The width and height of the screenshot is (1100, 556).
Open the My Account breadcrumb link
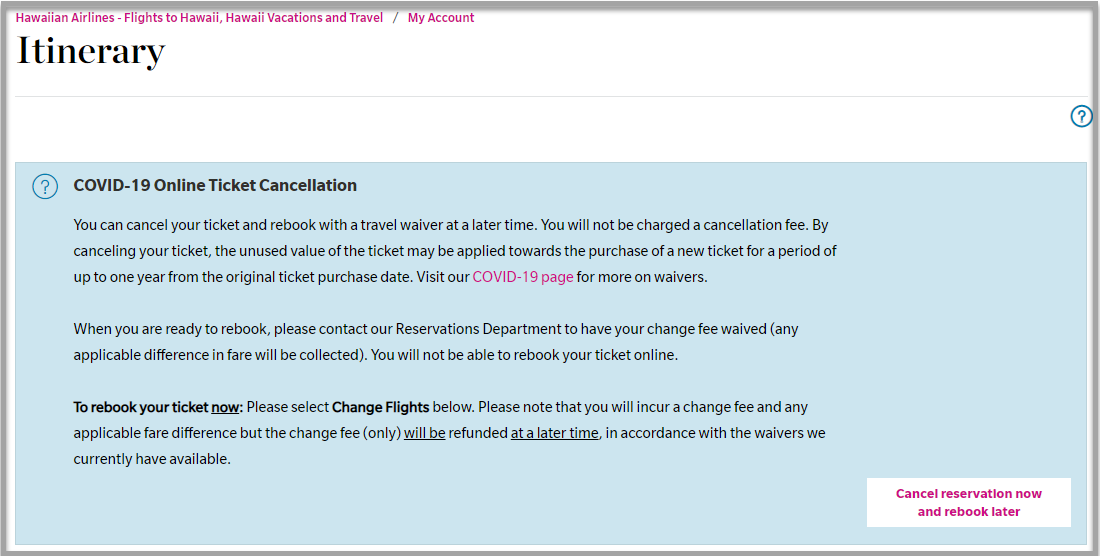pos(441,18)
